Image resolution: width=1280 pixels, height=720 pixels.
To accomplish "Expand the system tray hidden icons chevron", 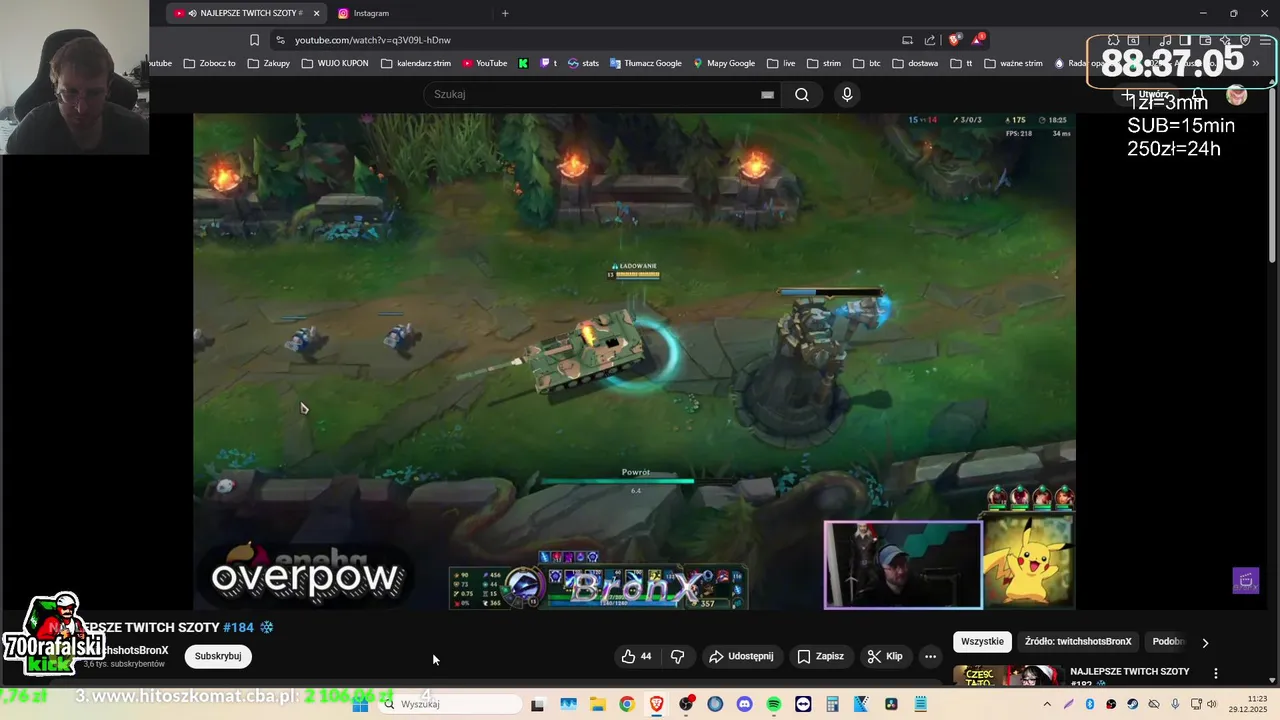I will pyautogui.click(x=1047, y=704).
